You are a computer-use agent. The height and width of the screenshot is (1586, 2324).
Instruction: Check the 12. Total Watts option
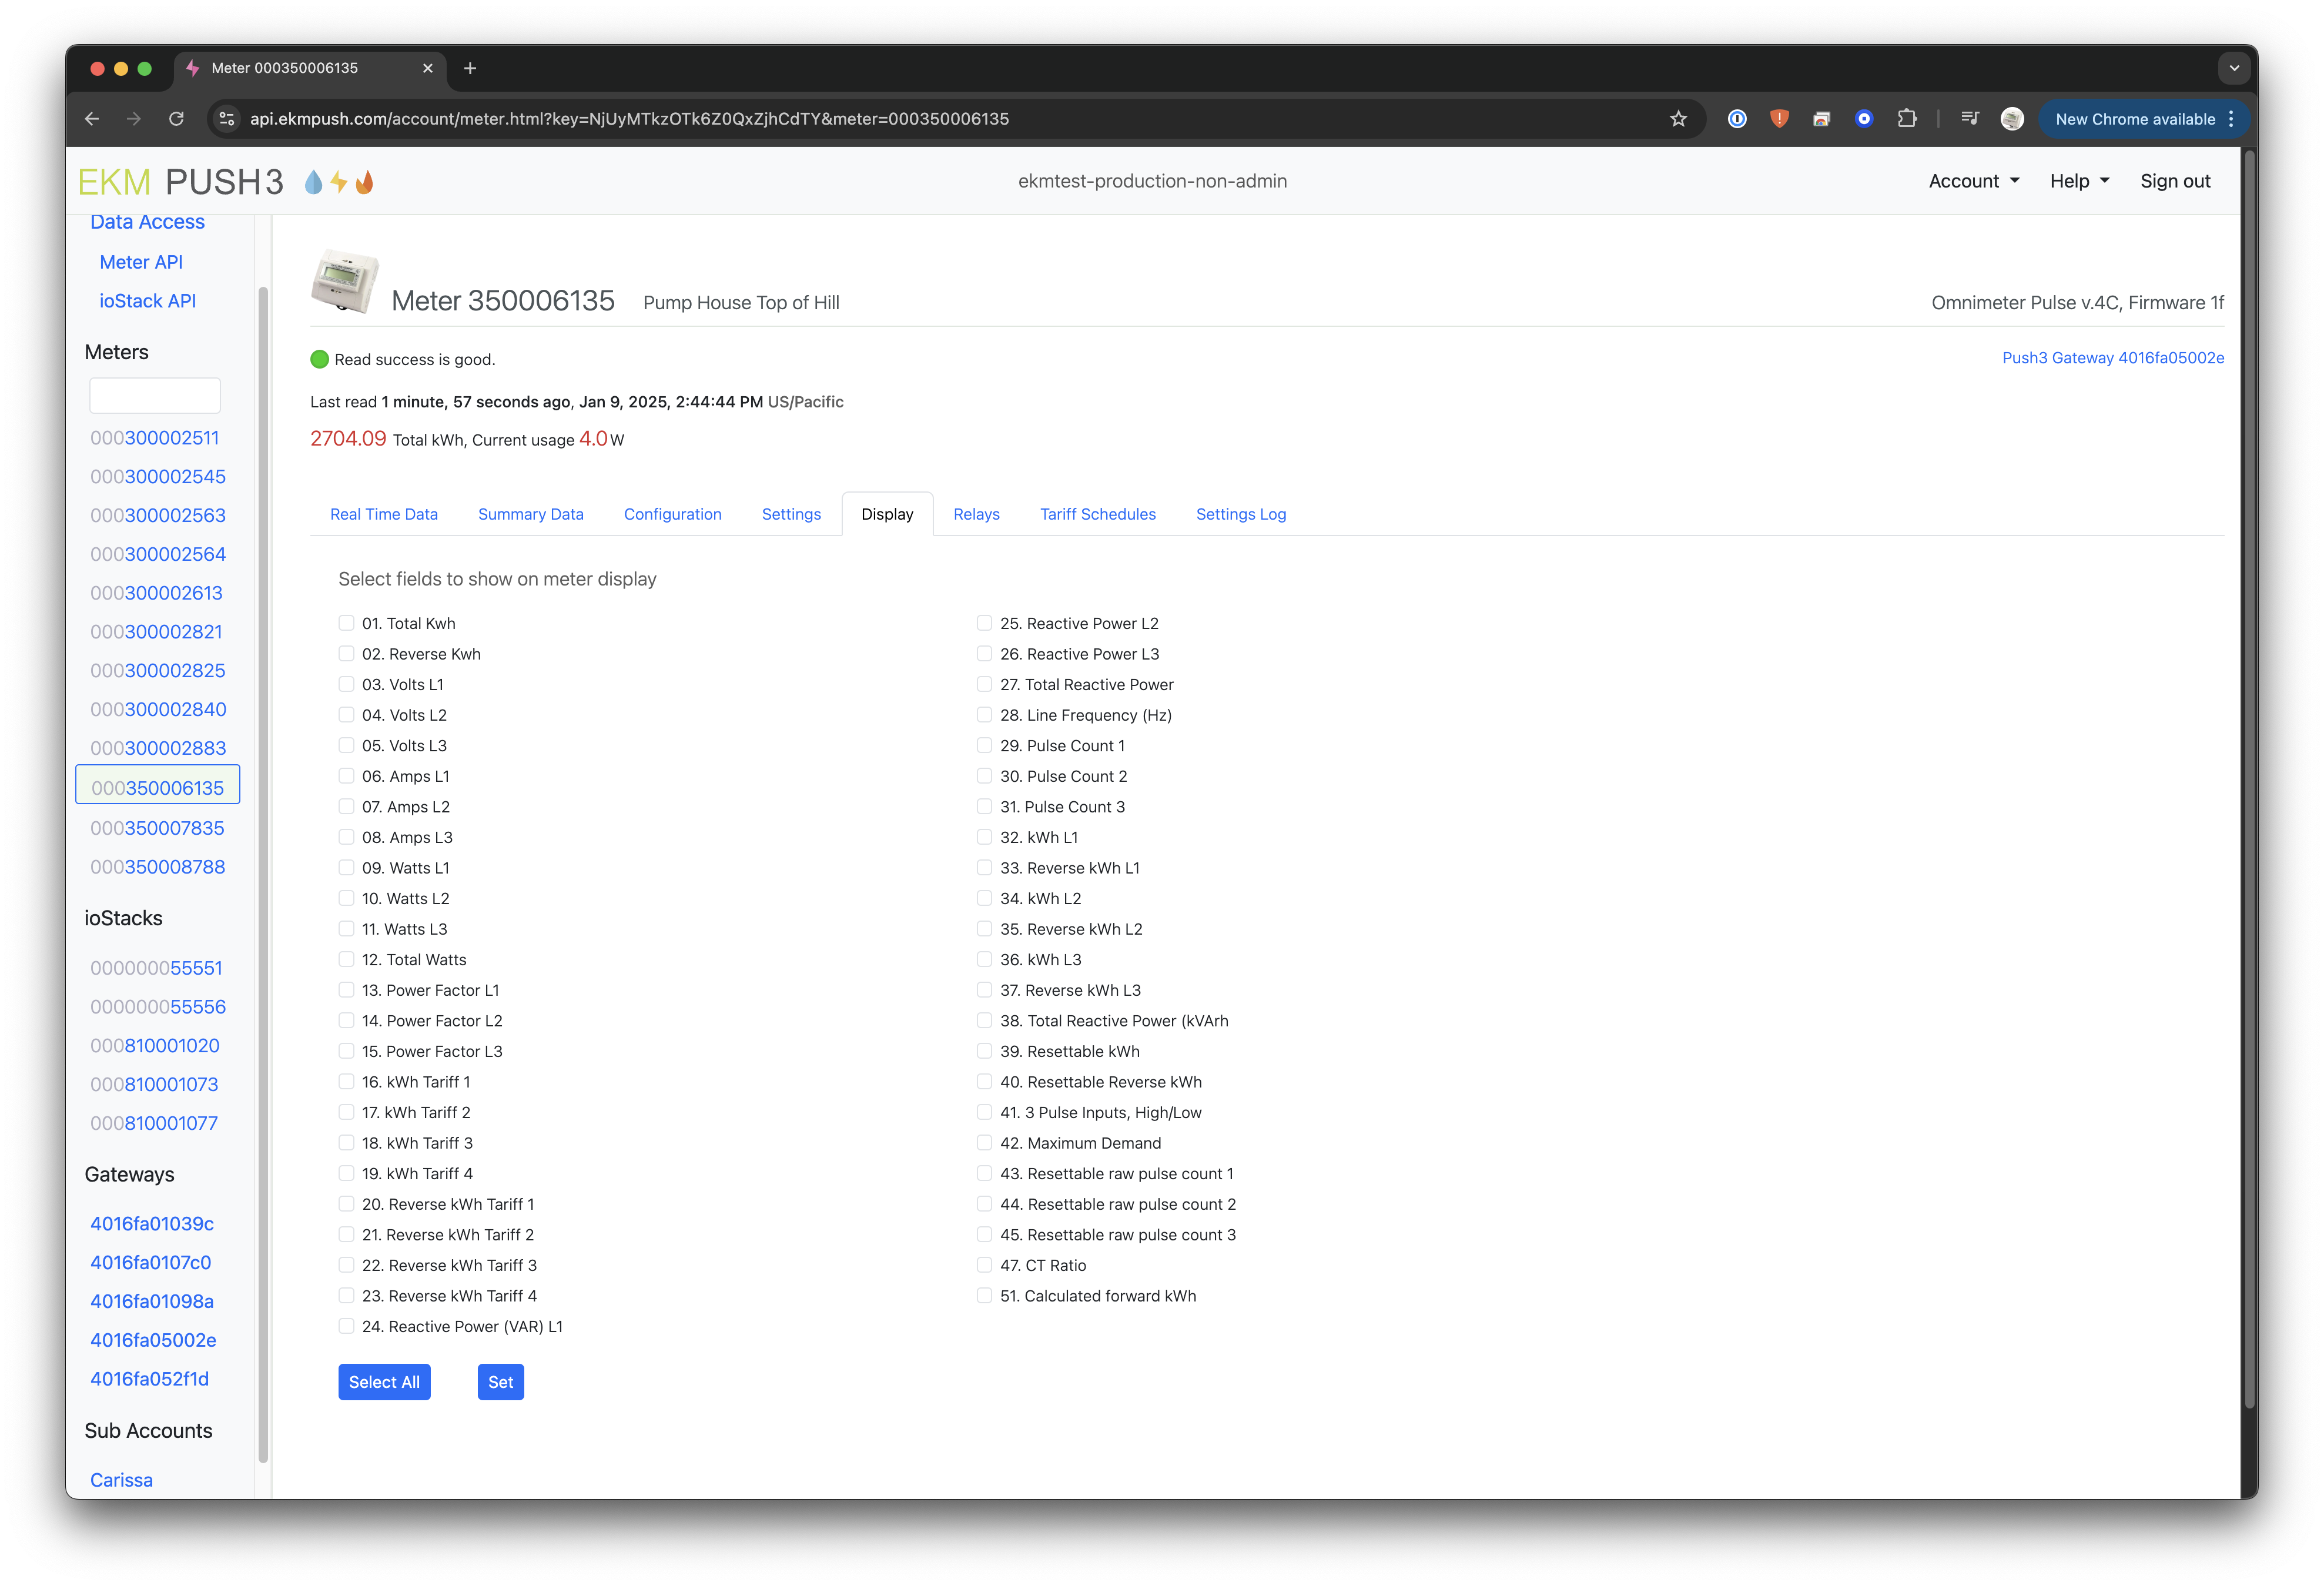pos(346,959)
